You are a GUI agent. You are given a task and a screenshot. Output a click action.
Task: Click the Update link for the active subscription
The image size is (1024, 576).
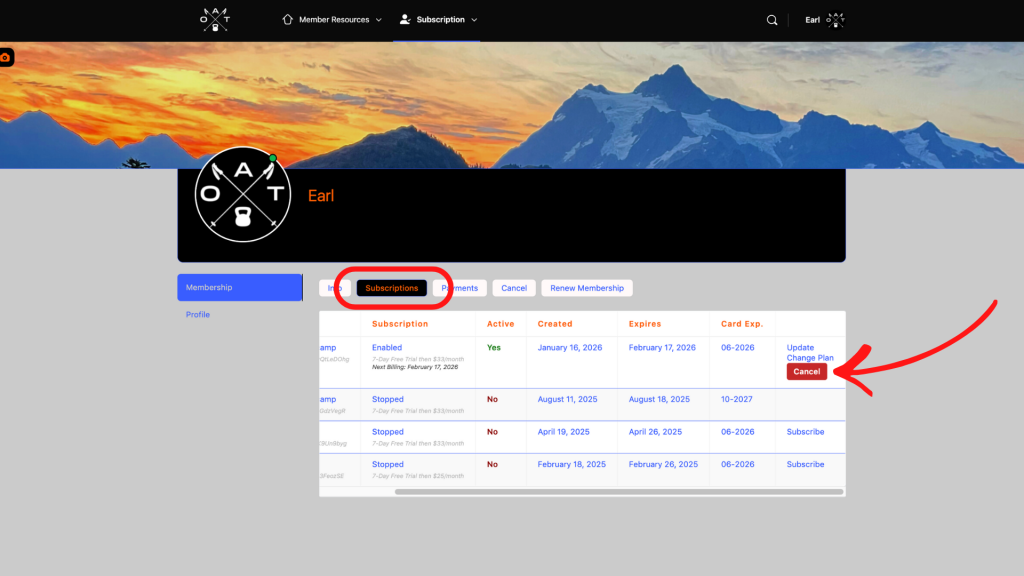click(x=800, y=348)
